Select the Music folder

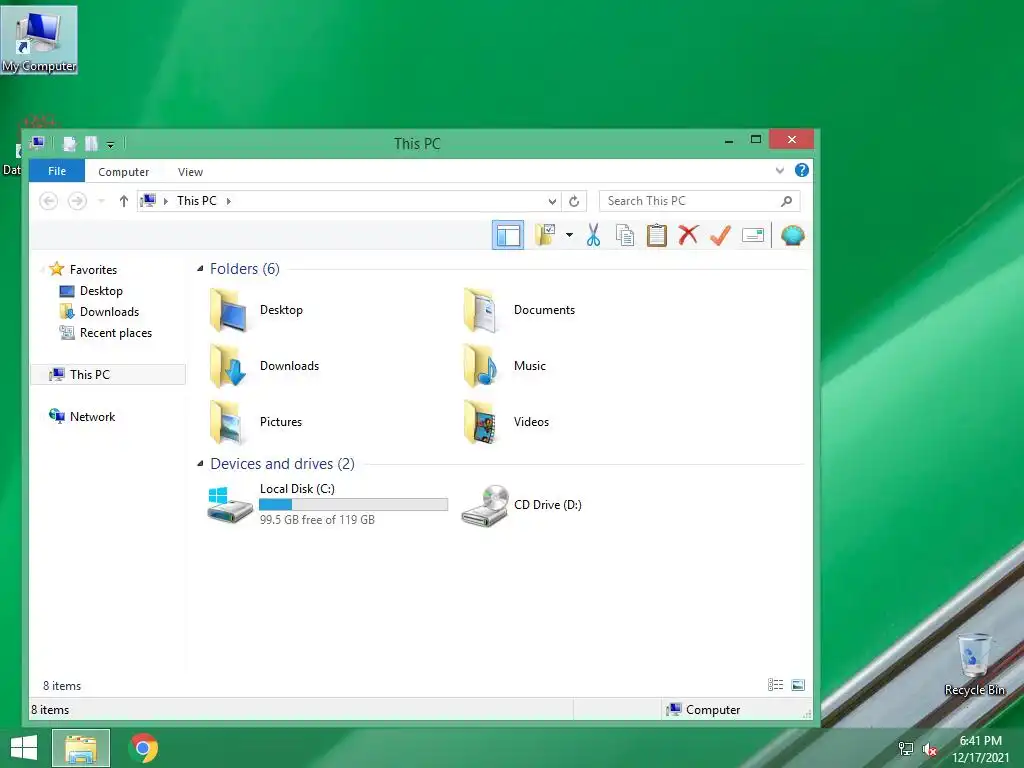504,366
